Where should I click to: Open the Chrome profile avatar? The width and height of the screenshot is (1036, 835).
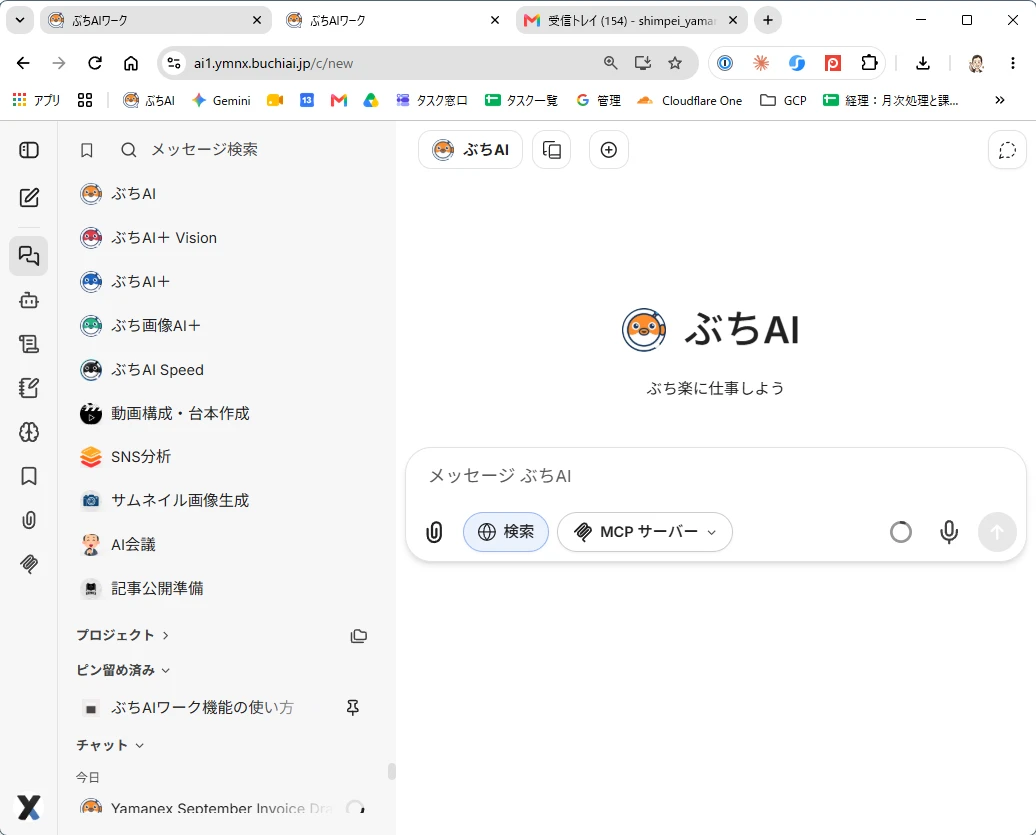pos(976,63)
